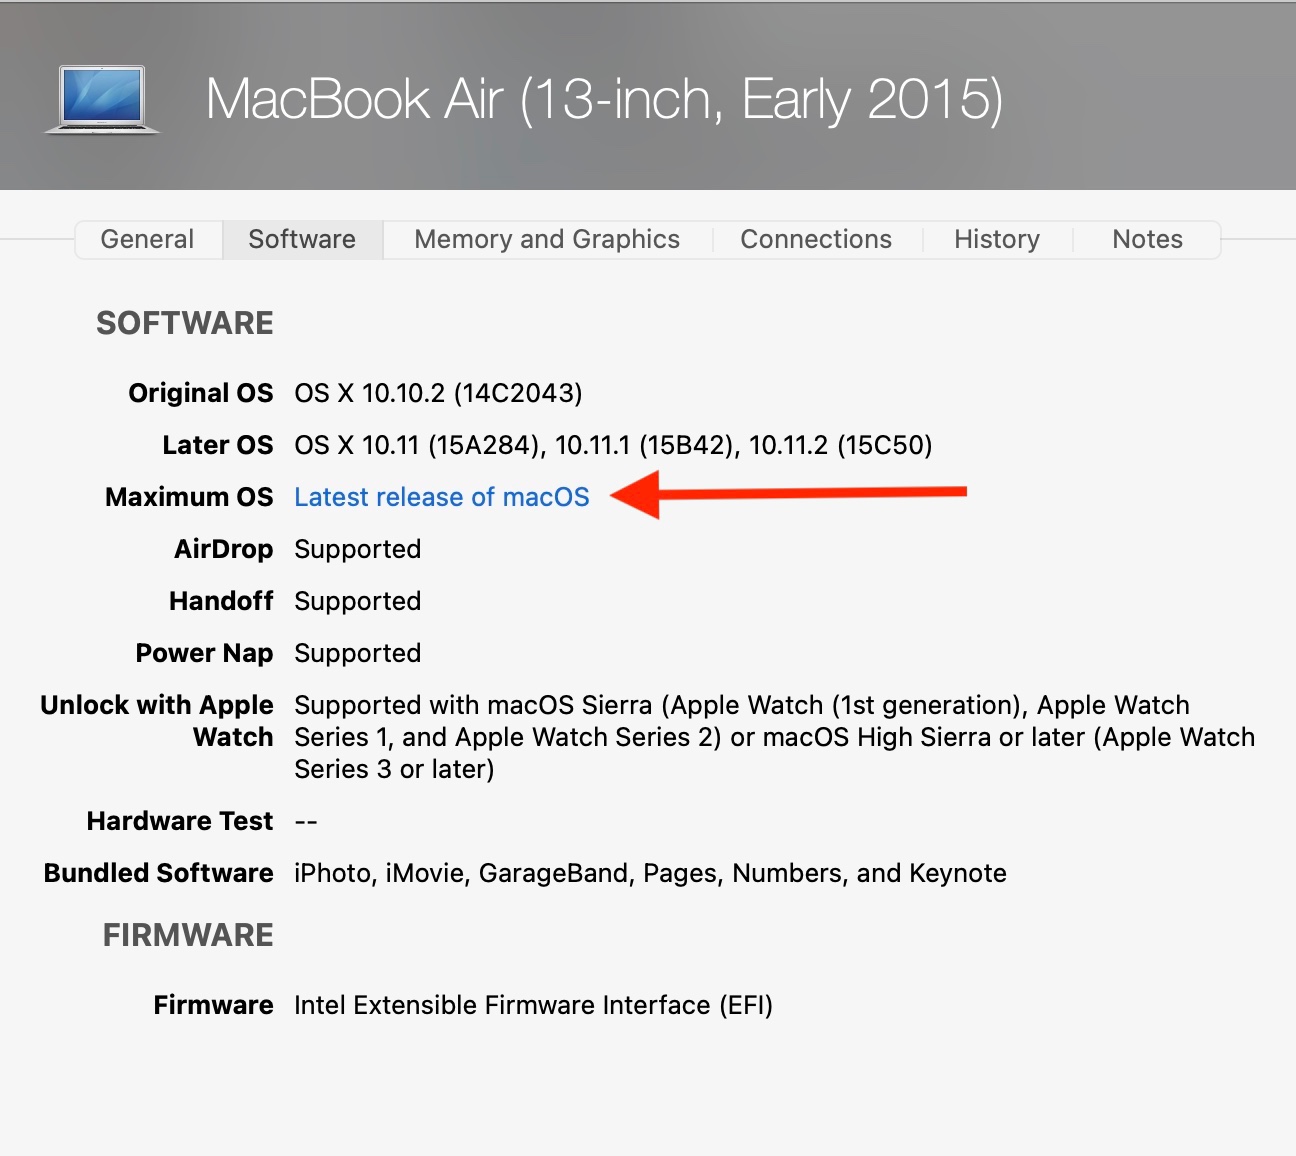Open the Memory and Graphics tab
The height and width of the screenshot is (1156, 1296).
tap(547, 240)
